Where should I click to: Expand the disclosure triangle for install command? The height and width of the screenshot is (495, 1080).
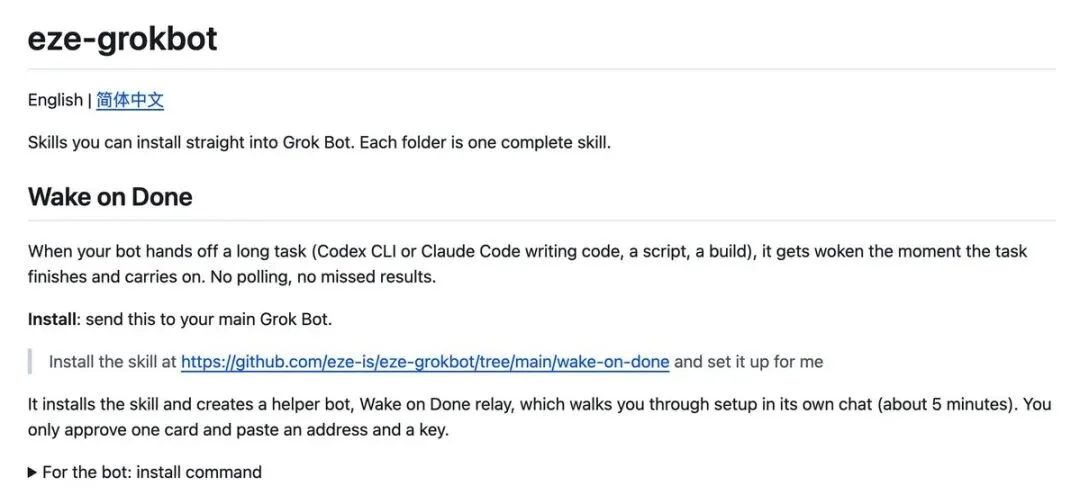point(32,472)
